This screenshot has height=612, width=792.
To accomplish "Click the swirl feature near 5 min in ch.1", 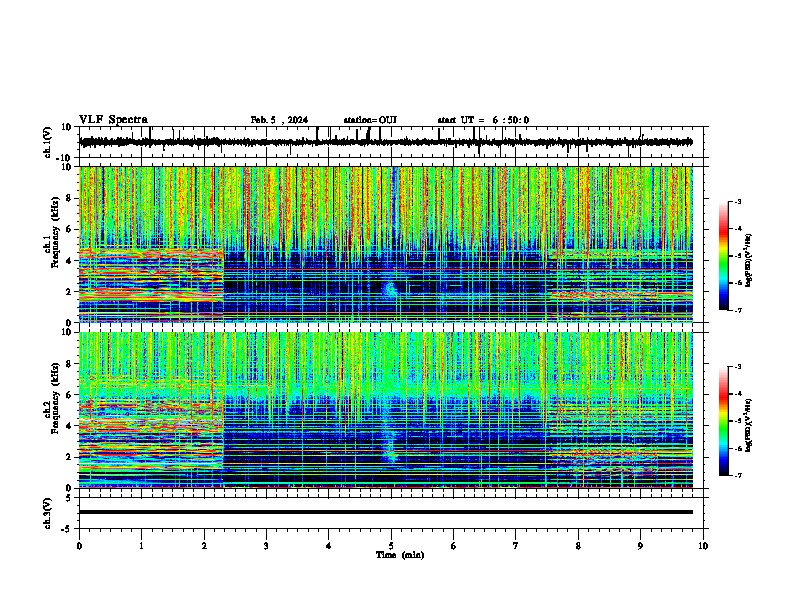I will pos(390,289).
